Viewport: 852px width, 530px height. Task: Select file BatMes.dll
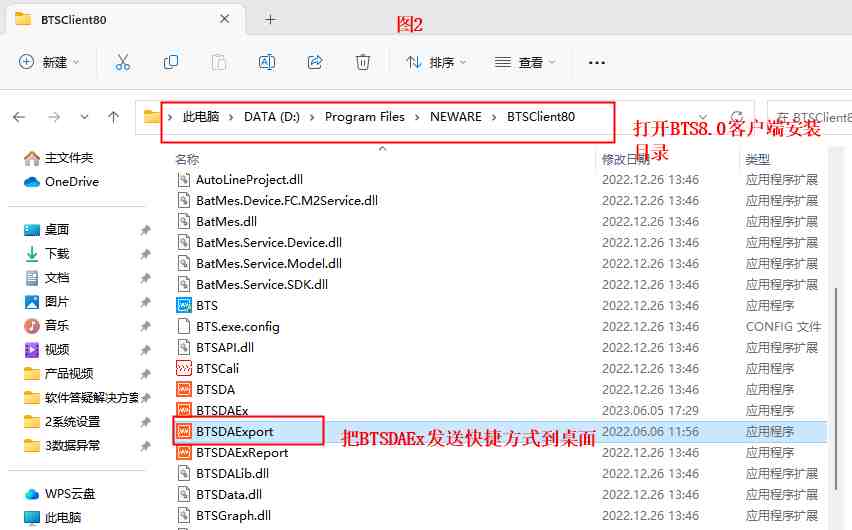coord(227,221)
